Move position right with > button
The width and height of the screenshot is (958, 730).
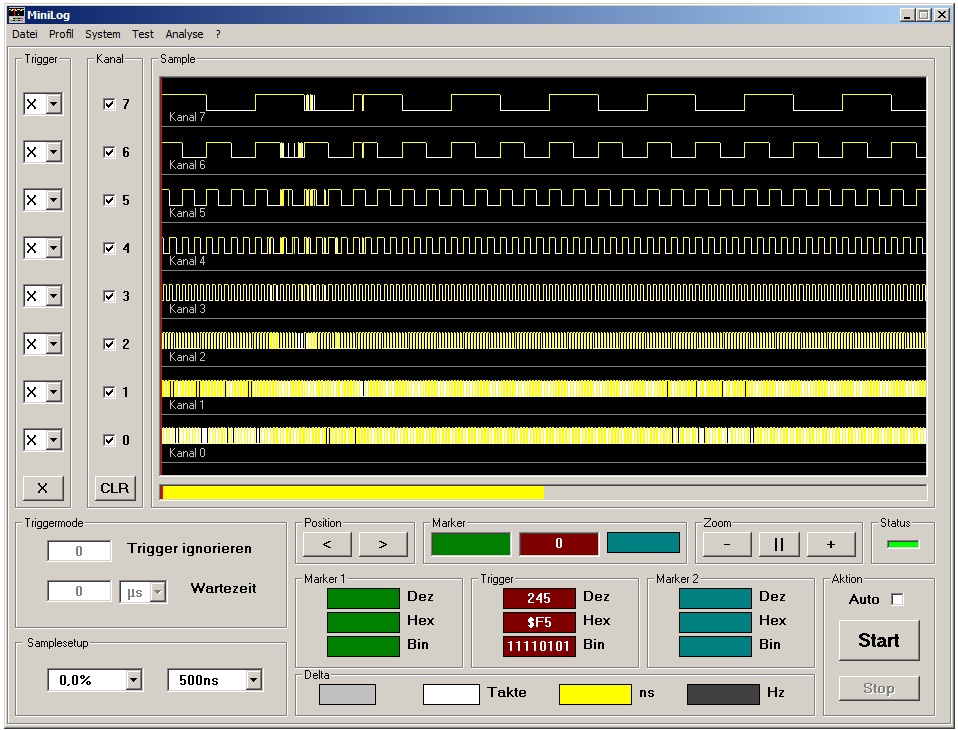point(383,544)
